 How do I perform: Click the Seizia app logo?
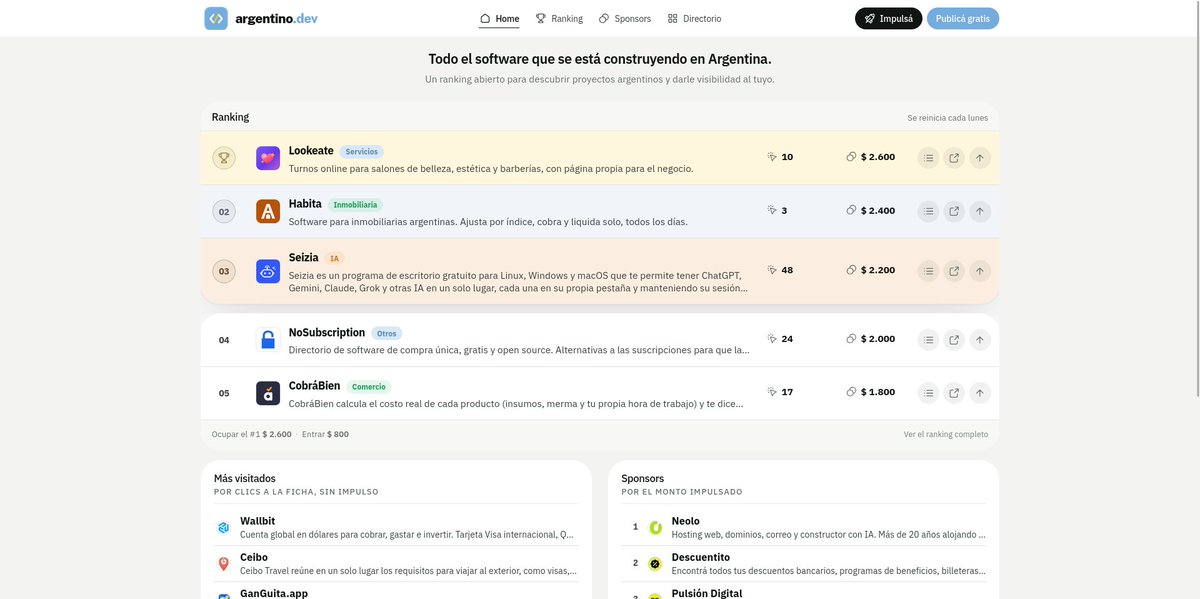click(268, 271)
